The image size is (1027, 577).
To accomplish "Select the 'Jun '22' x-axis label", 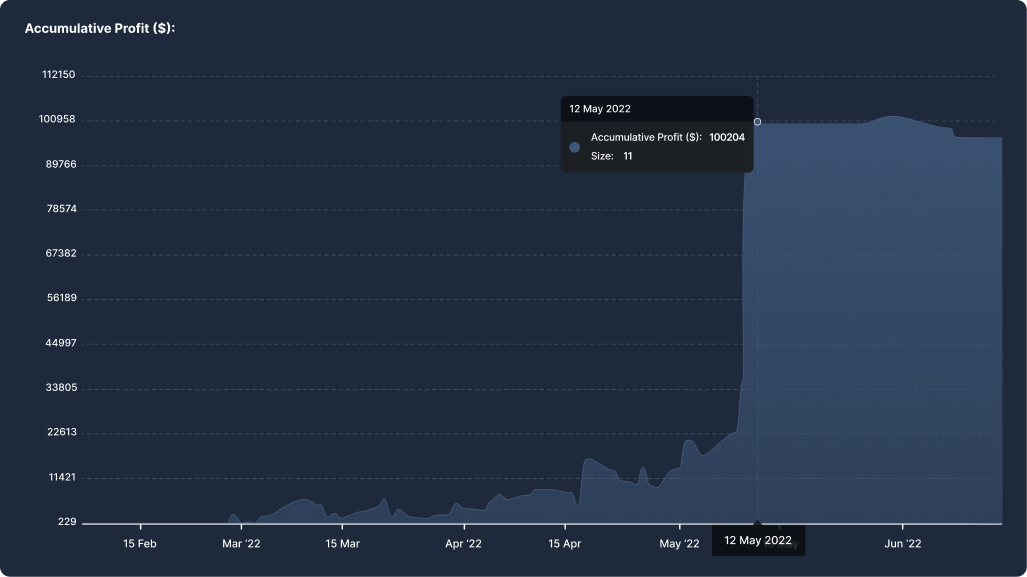I will (902, 544).
